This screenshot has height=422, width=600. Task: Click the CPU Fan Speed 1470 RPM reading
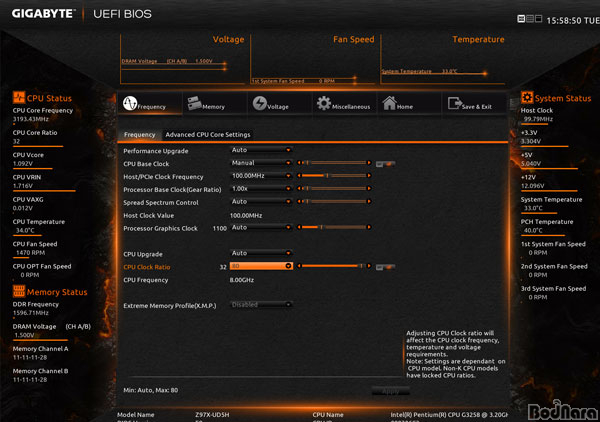(x=31, y=253)
